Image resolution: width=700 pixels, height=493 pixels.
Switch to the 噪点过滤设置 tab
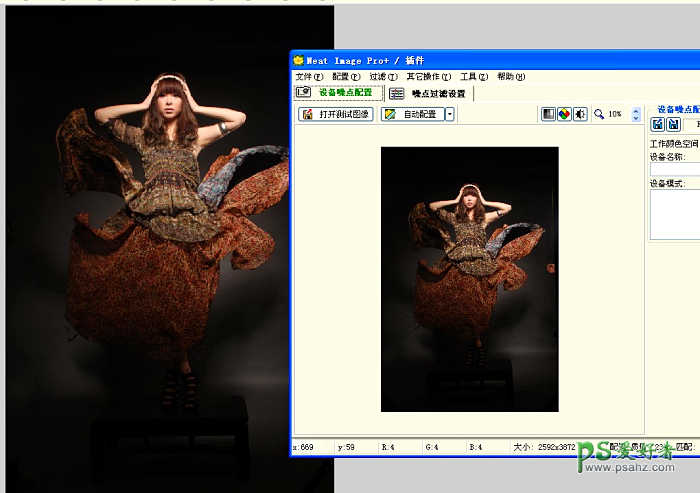click(x=429, y=93)
